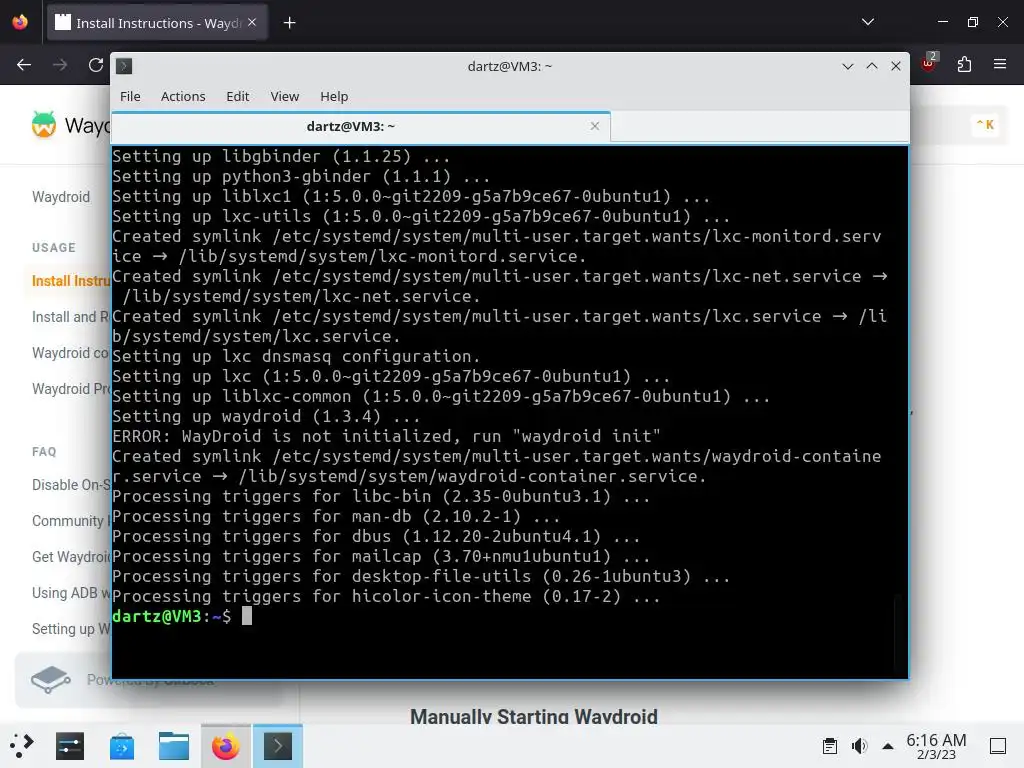The width and height of the screenshot is (1024, 768).
Task: Open Discover software center from taskbar
Action: coord(122,746)
